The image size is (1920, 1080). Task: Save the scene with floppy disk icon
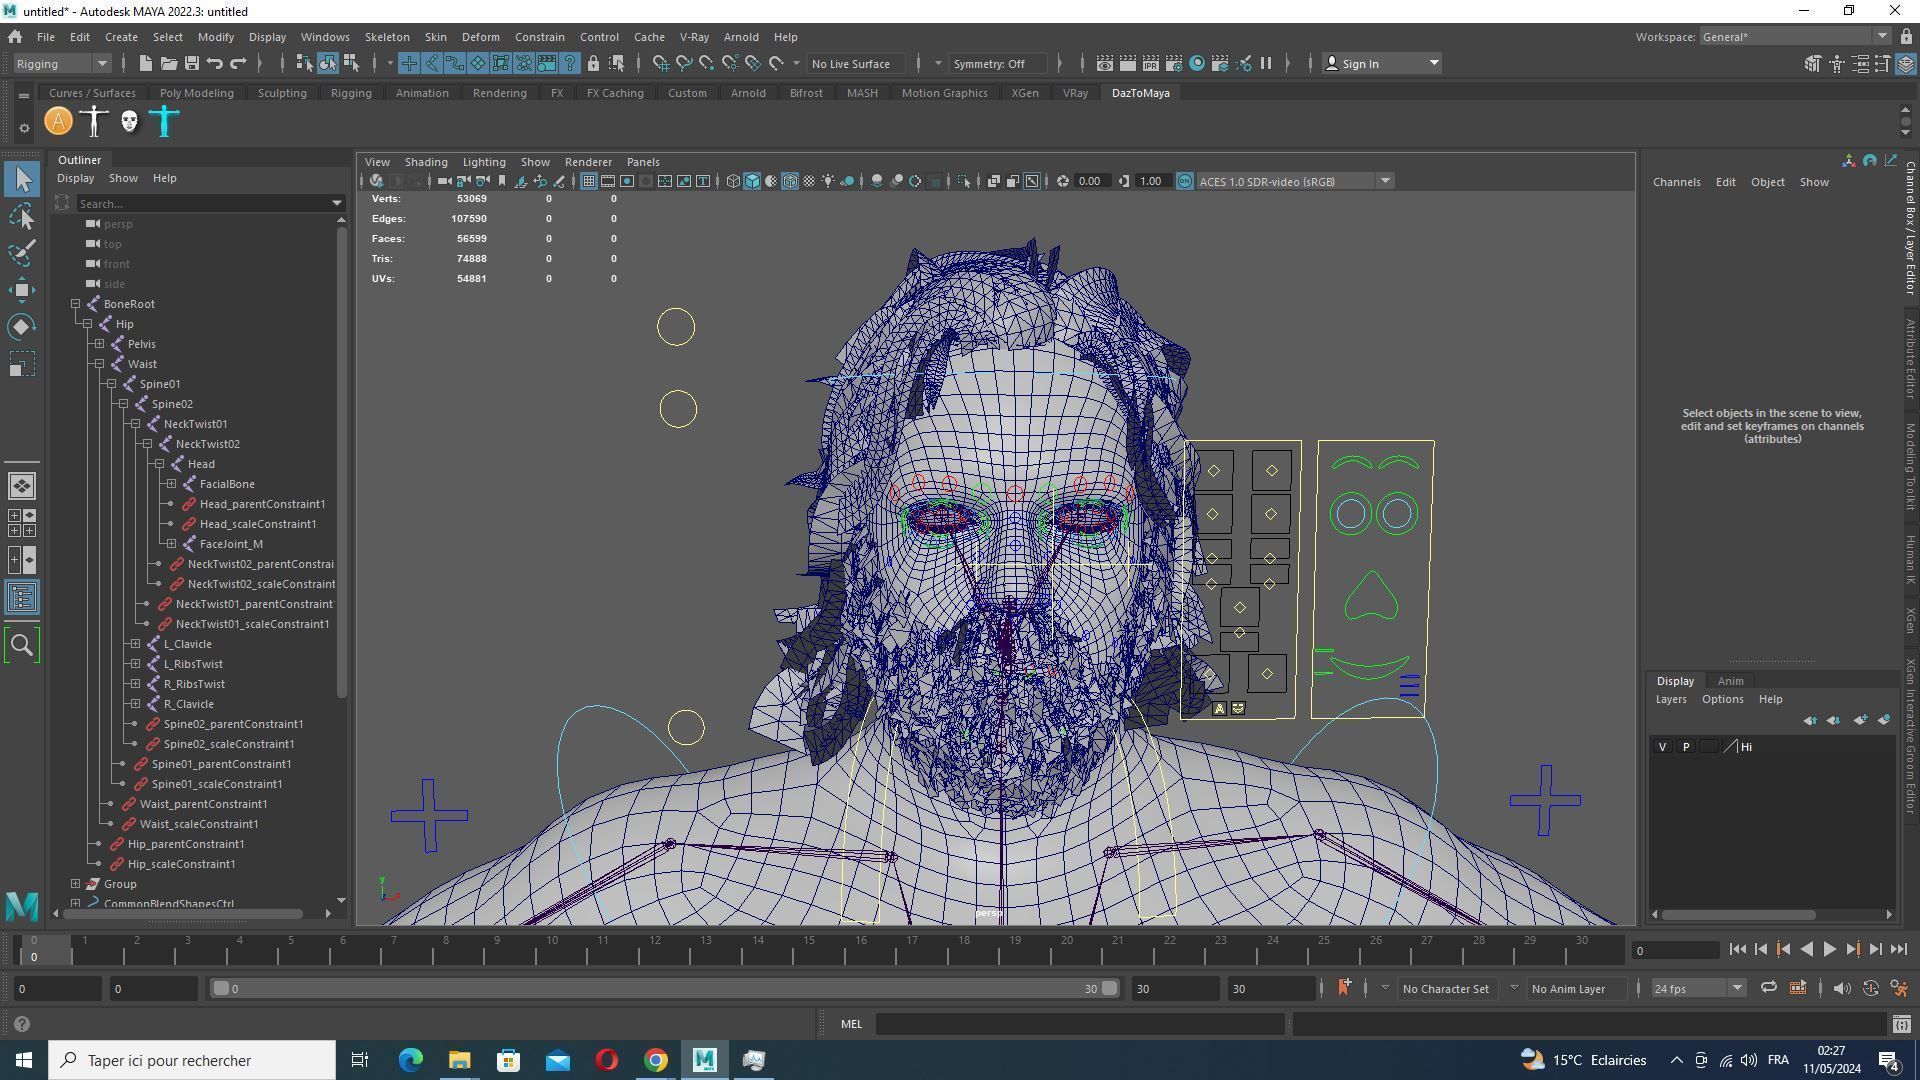(x=192, y=64)
